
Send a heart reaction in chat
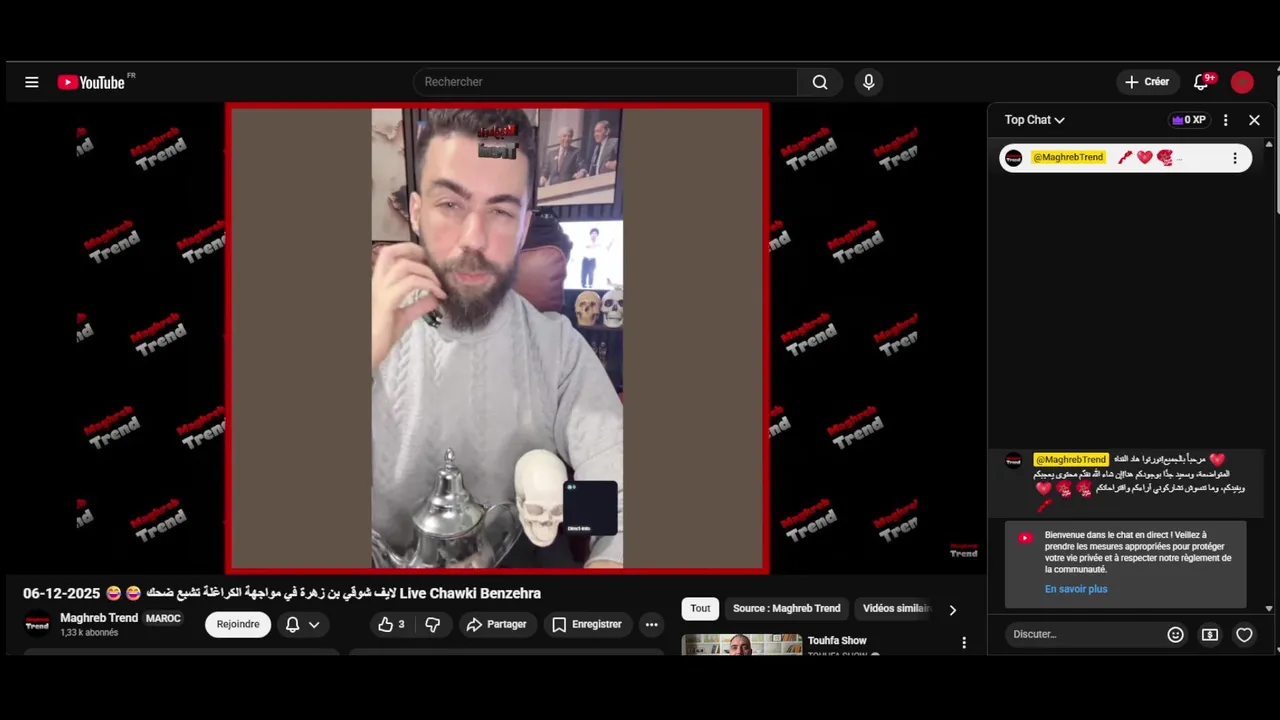point(1244,634)
